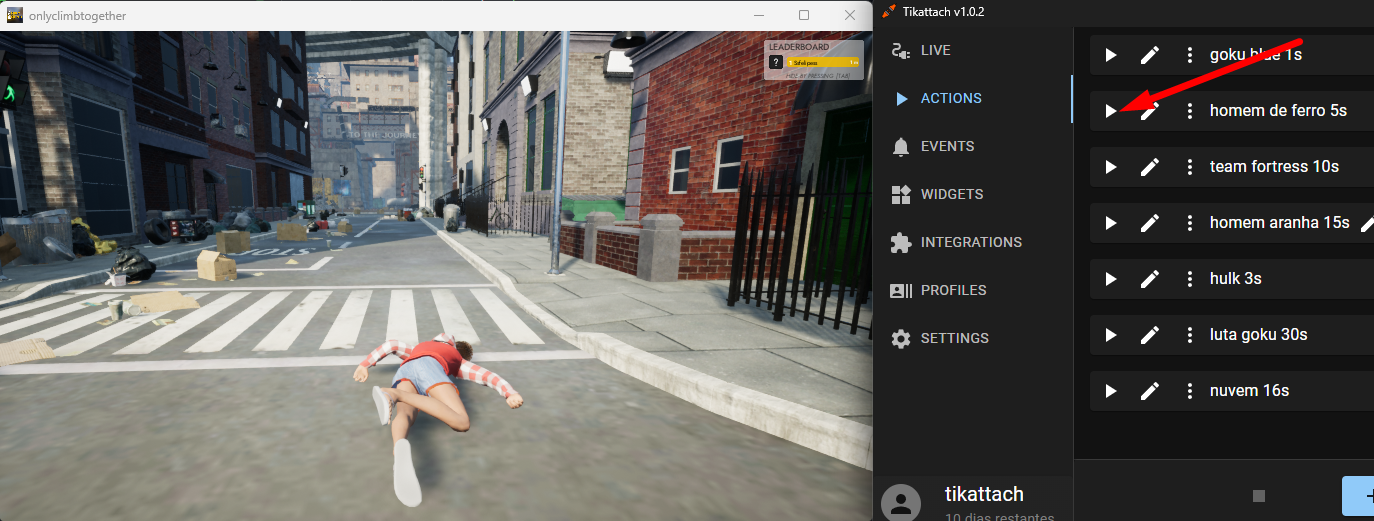Viewport: 1374px width, 521px height.
Task: Click the user avatar icon at sidebar bottom
Action: (x=902, y=503)
